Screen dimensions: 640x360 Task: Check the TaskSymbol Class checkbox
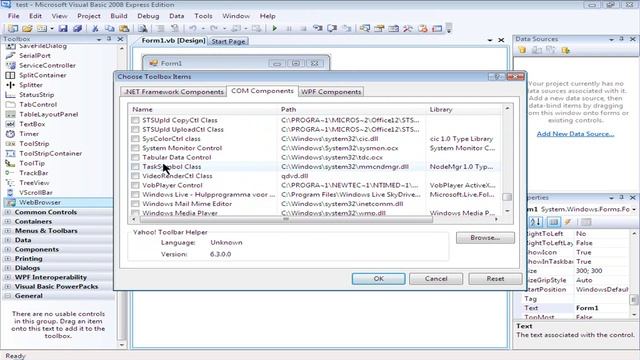coord(135,167)
